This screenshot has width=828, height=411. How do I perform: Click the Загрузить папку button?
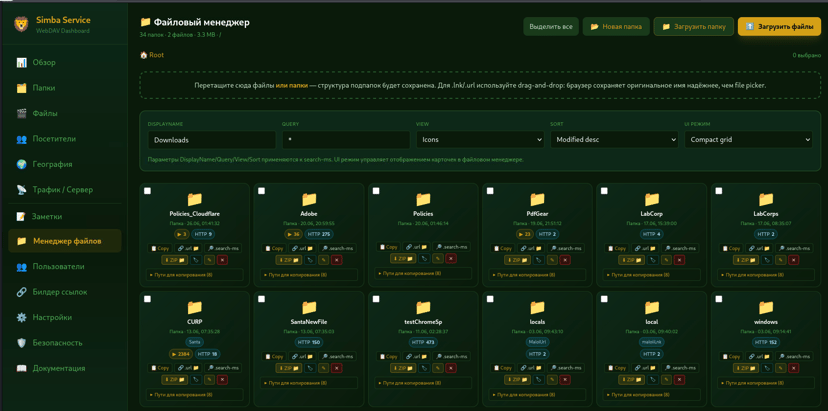693,26
